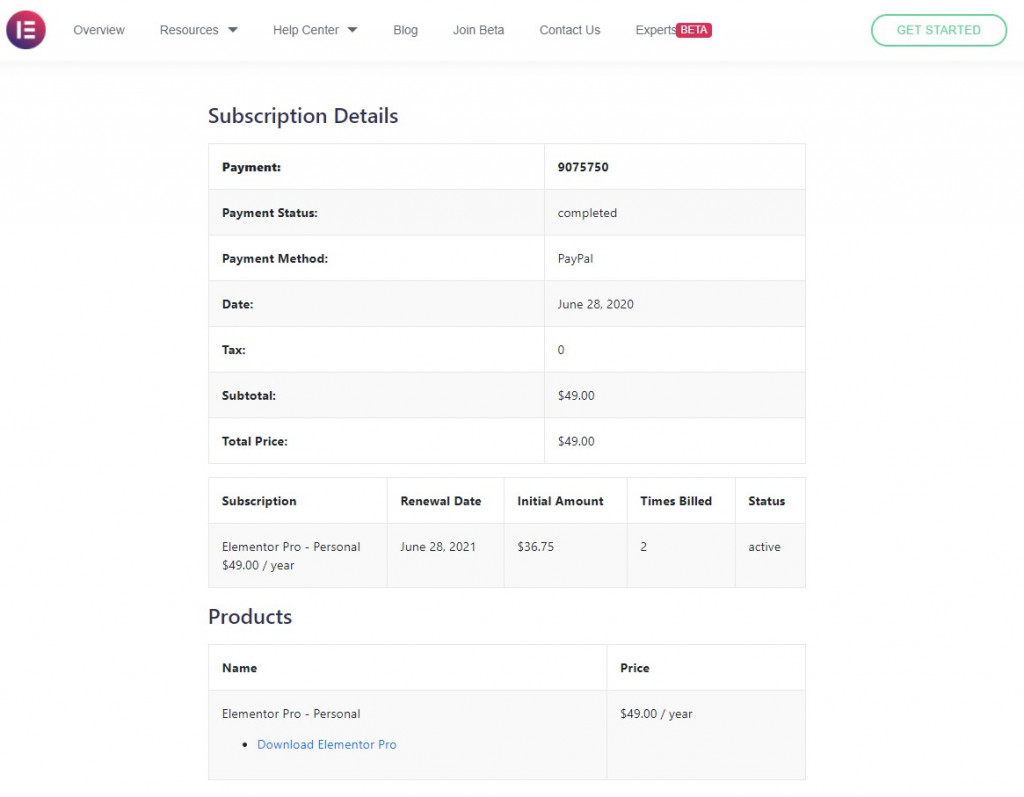Expand the Resources dropdown menu

point(189,30)
